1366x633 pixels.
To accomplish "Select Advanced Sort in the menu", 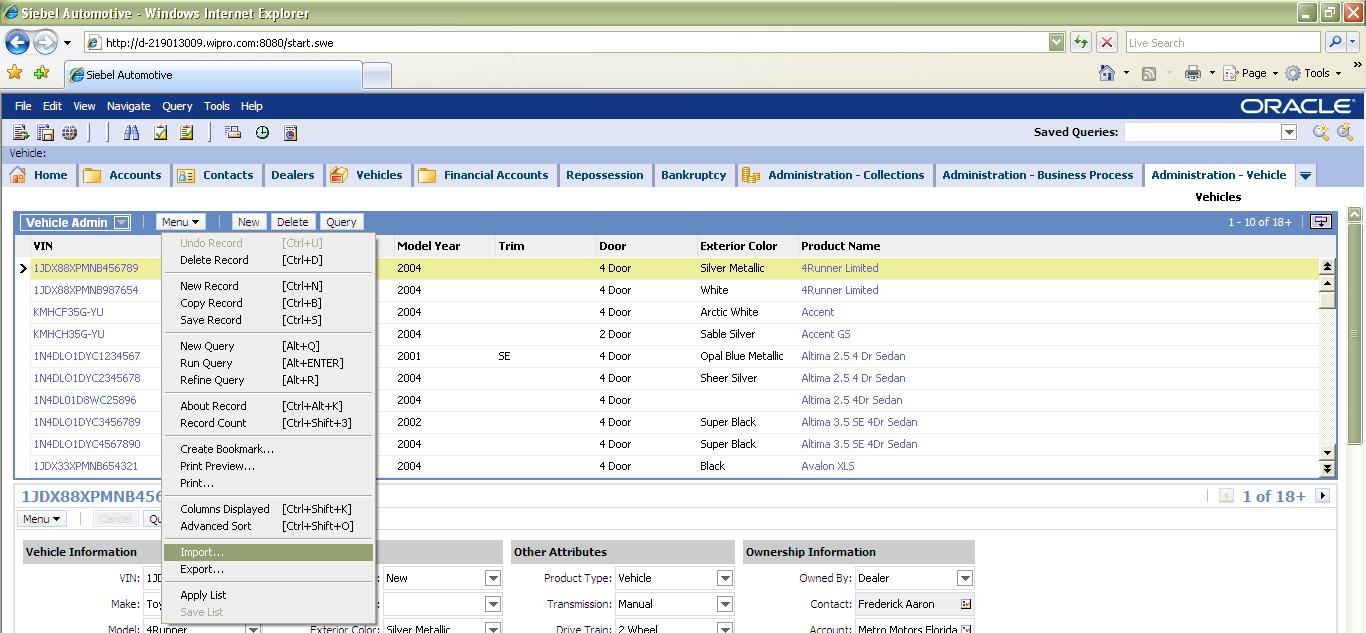I will (268, 526).
